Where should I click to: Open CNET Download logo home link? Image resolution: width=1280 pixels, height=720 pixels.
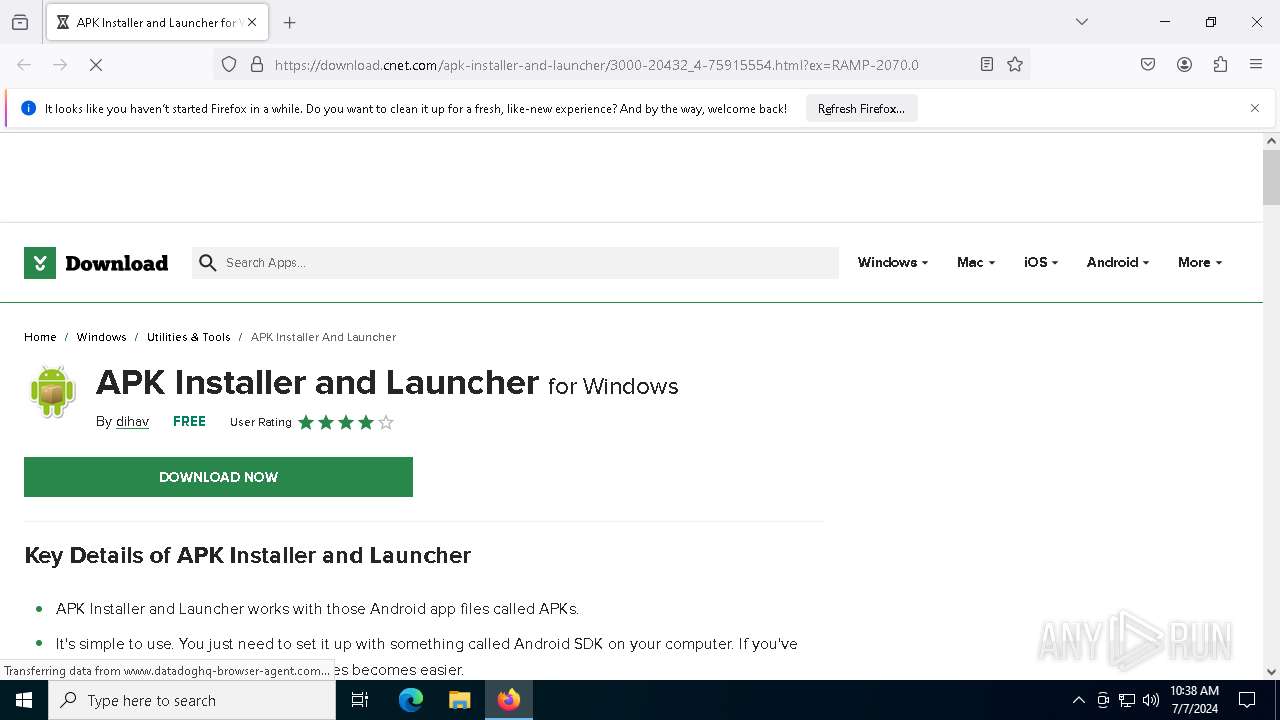(96, 263)
